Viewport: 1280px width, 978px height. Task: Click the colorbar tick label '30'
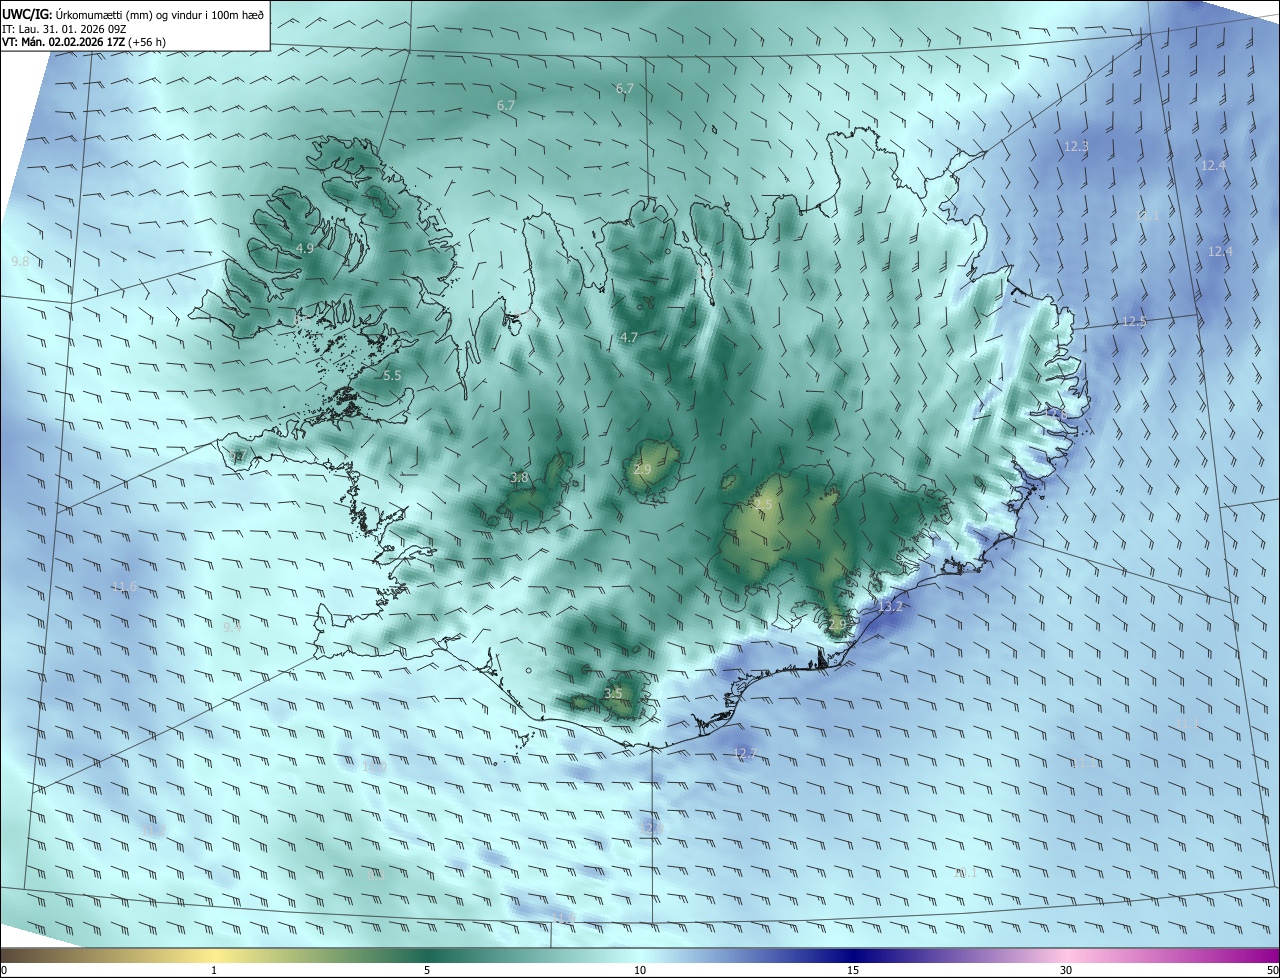(x=1066, y=971)
